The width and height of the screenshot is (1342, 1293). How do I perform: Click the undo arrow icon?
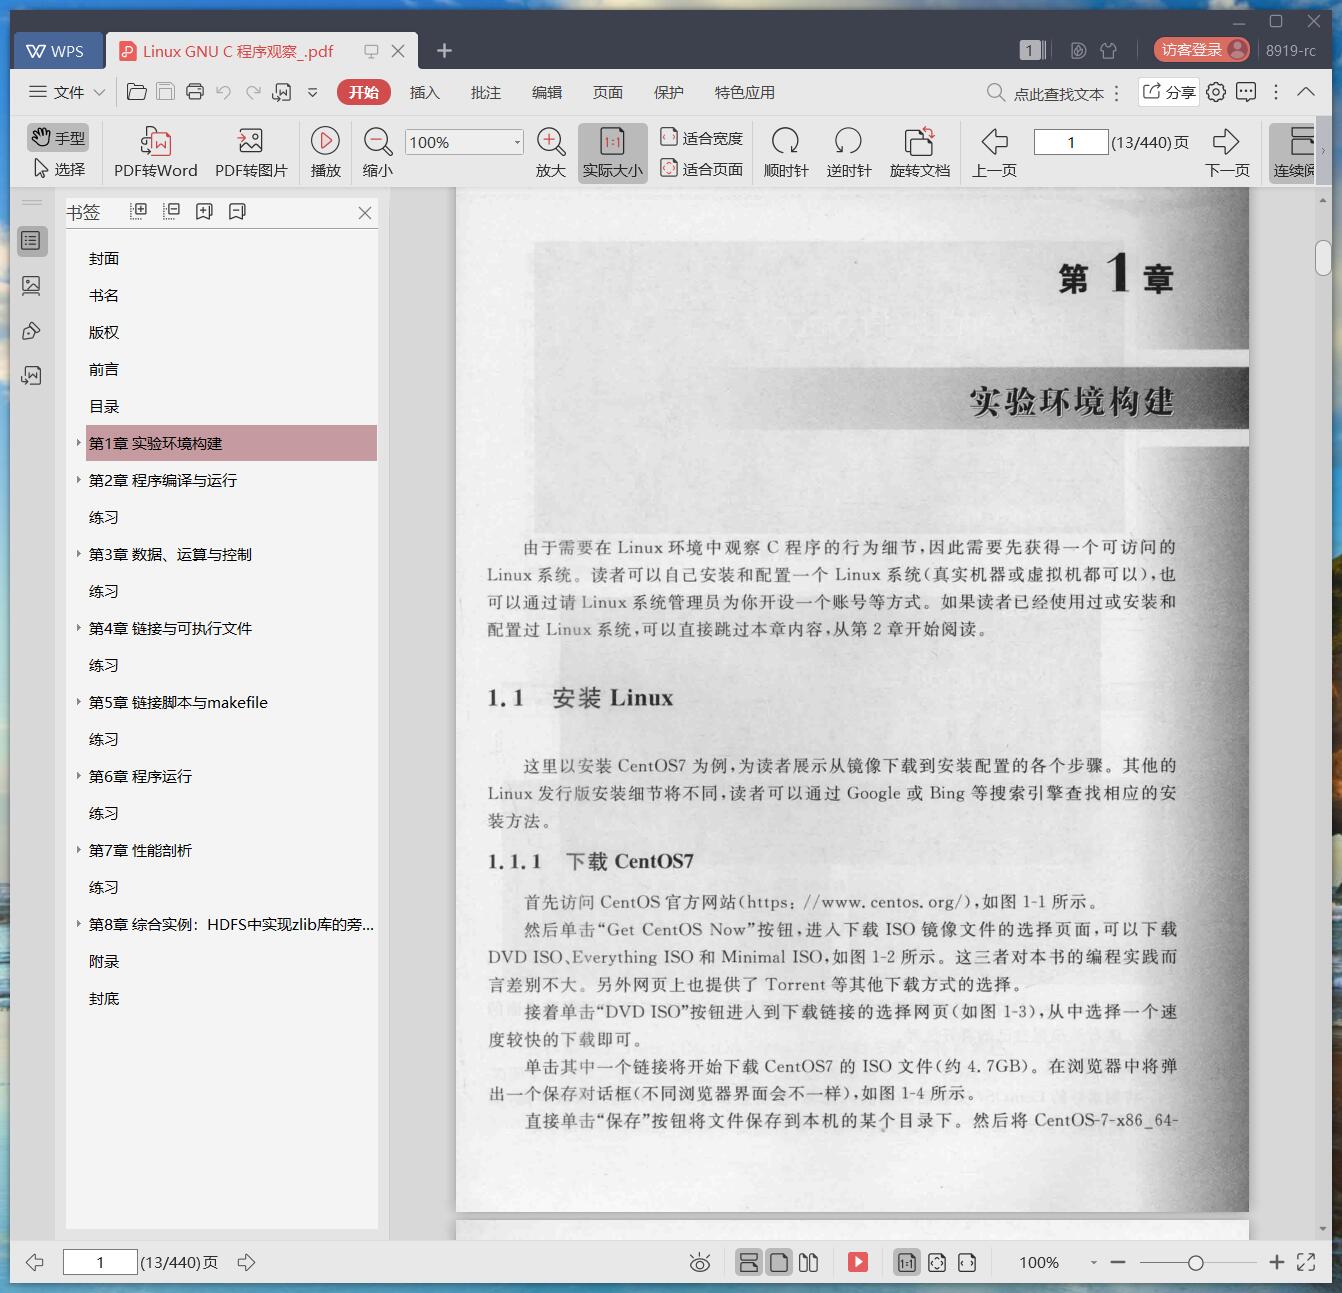tap(224, 92)
